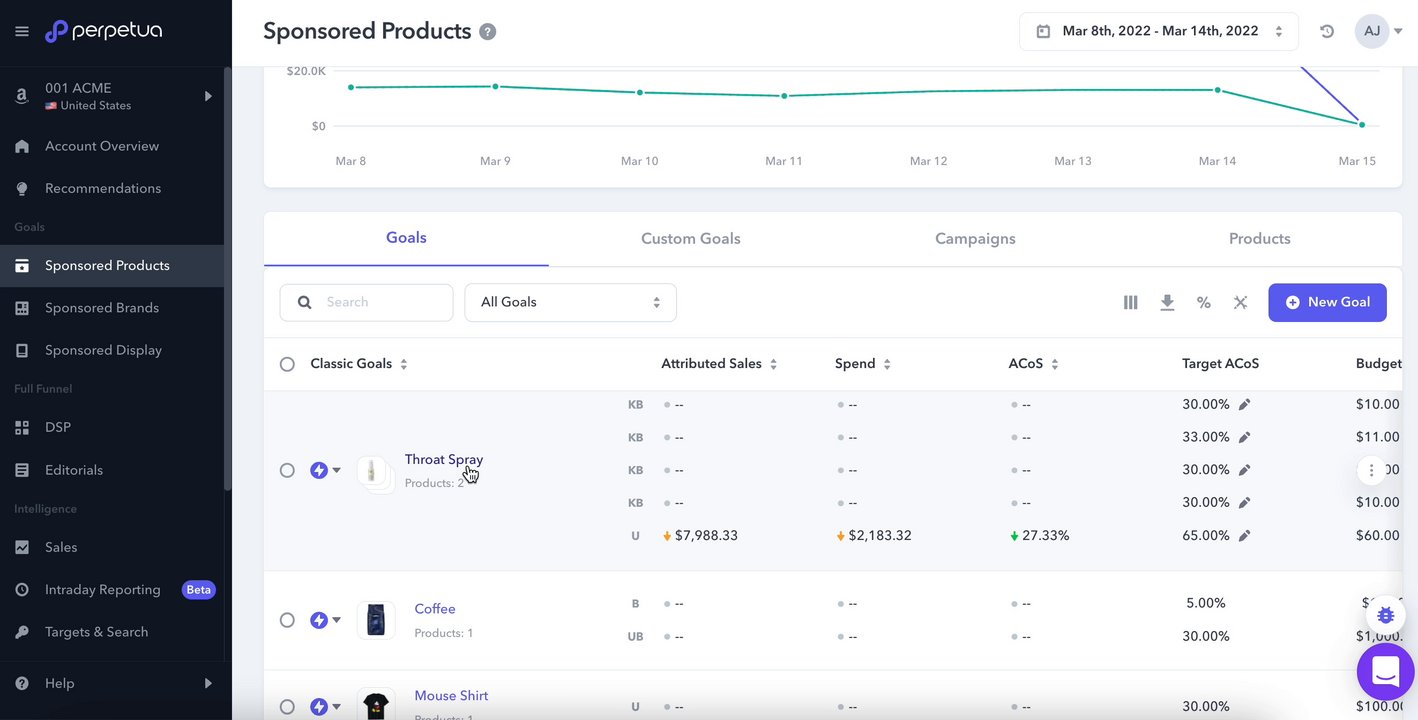Click the New Goal button
The image size is (1418, 720).
pyautogui.click(x=1327, y=302)
